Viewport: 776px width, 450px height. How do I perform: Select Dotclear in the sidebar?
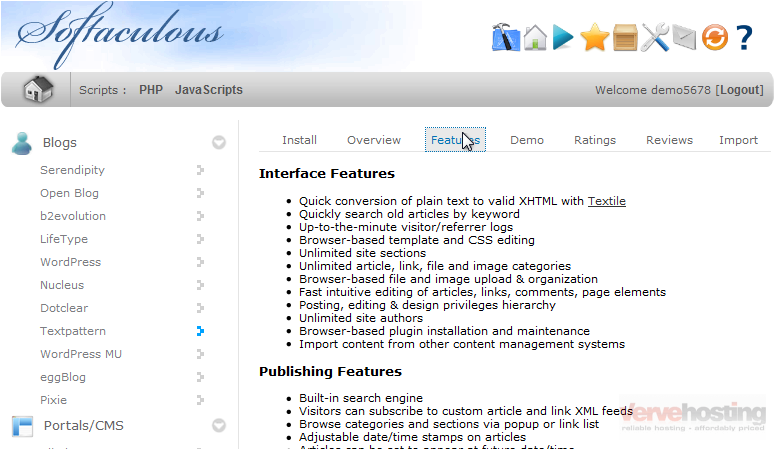pyautogui.click(x=64, y=308)
